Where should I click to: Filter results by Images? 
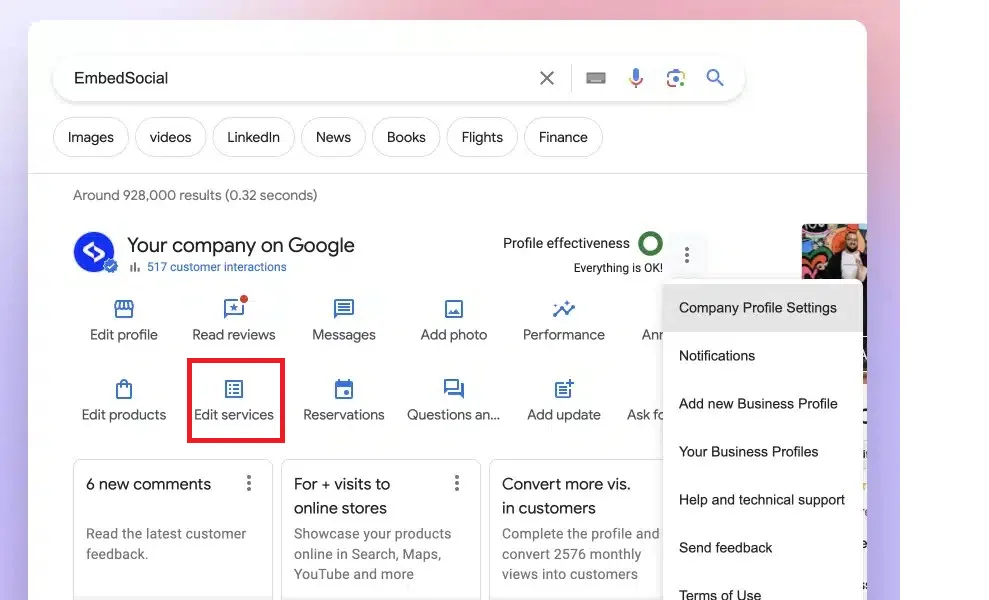click(91, 137)
